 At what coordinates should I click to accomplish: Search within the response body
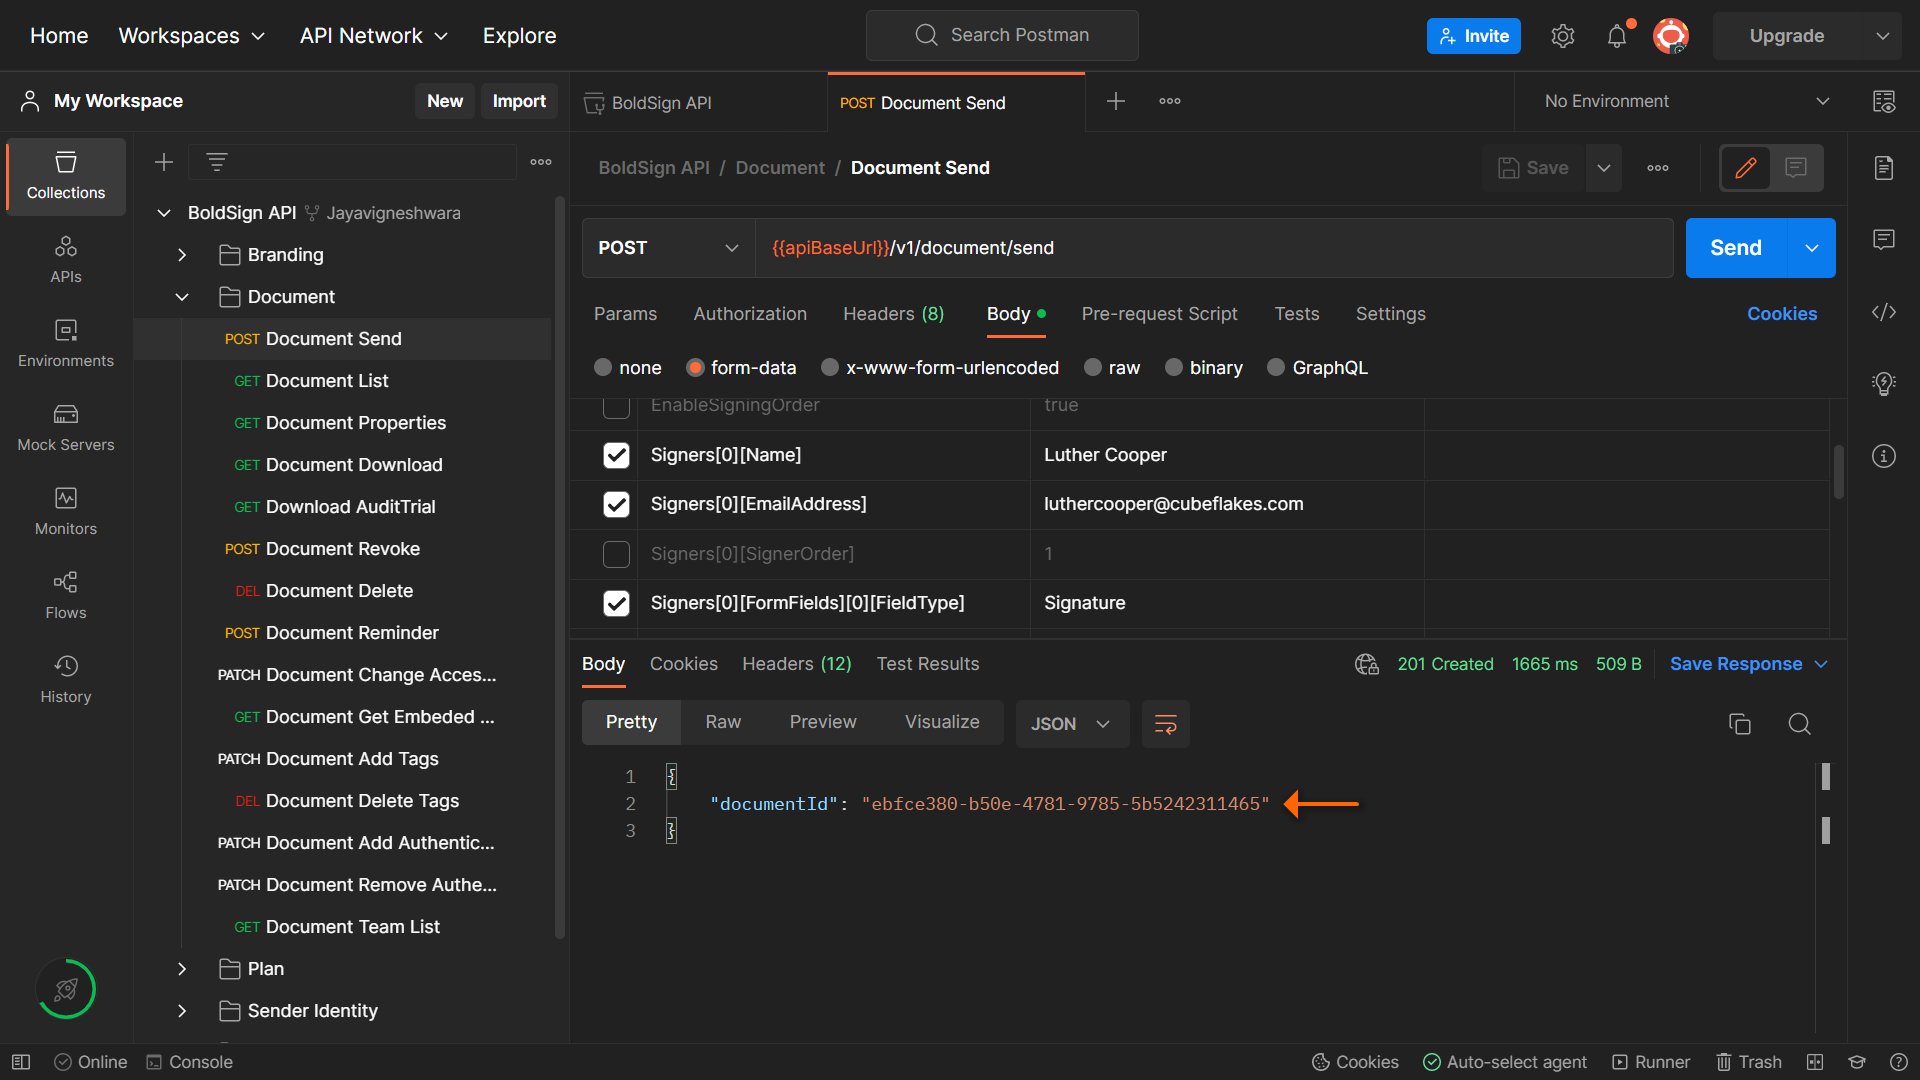click(x=1800, y=724)
